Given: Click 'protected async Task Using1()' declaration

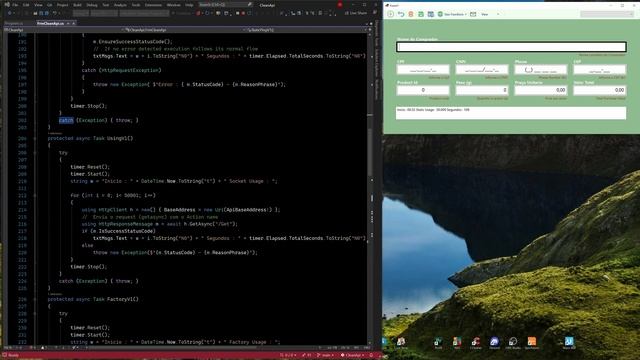Looking at the screenshot, I should coord(90,138).
